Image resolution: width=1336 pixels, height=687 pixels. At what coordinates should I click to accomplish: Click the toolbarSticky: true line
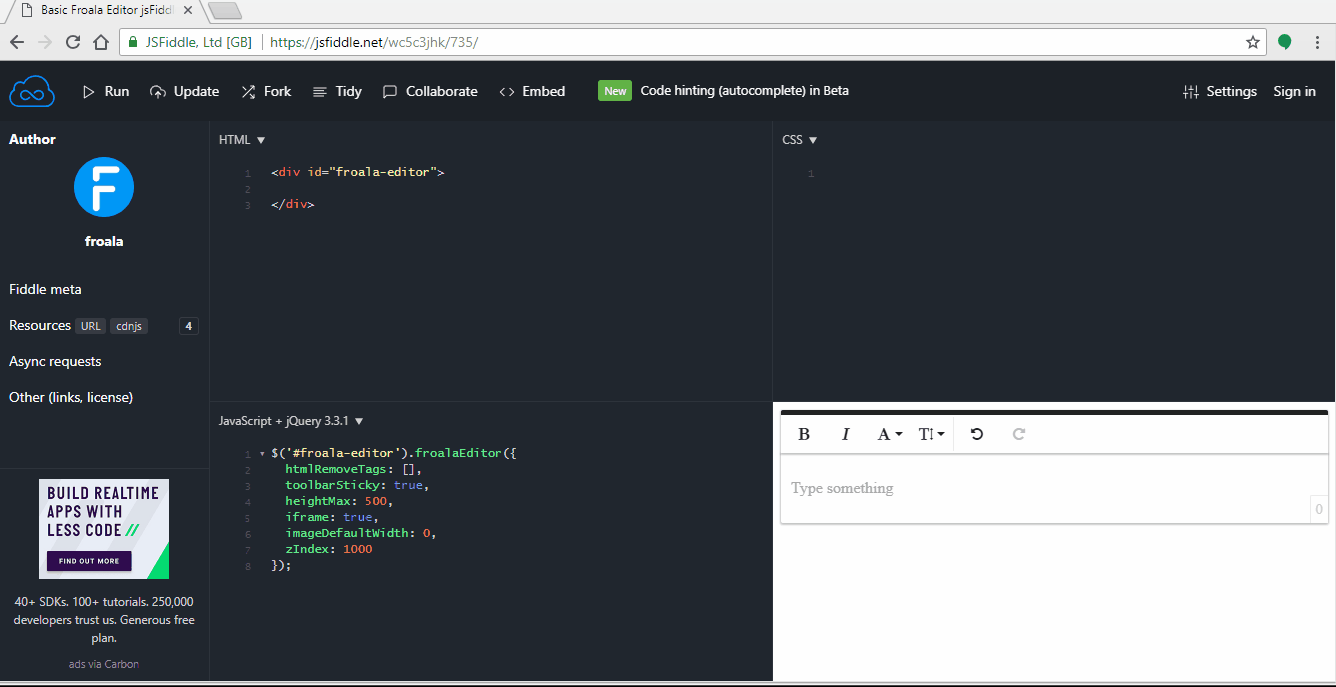point(357,485)
